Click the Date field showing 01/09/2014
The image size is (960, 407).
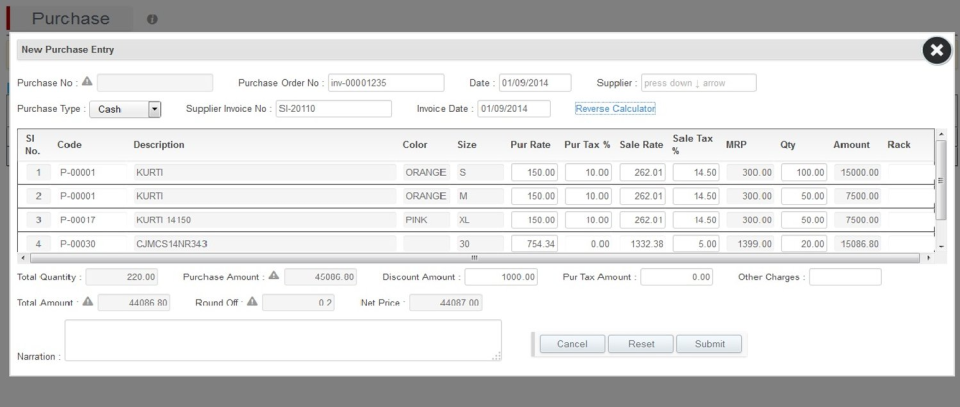[x=535, y=83]
